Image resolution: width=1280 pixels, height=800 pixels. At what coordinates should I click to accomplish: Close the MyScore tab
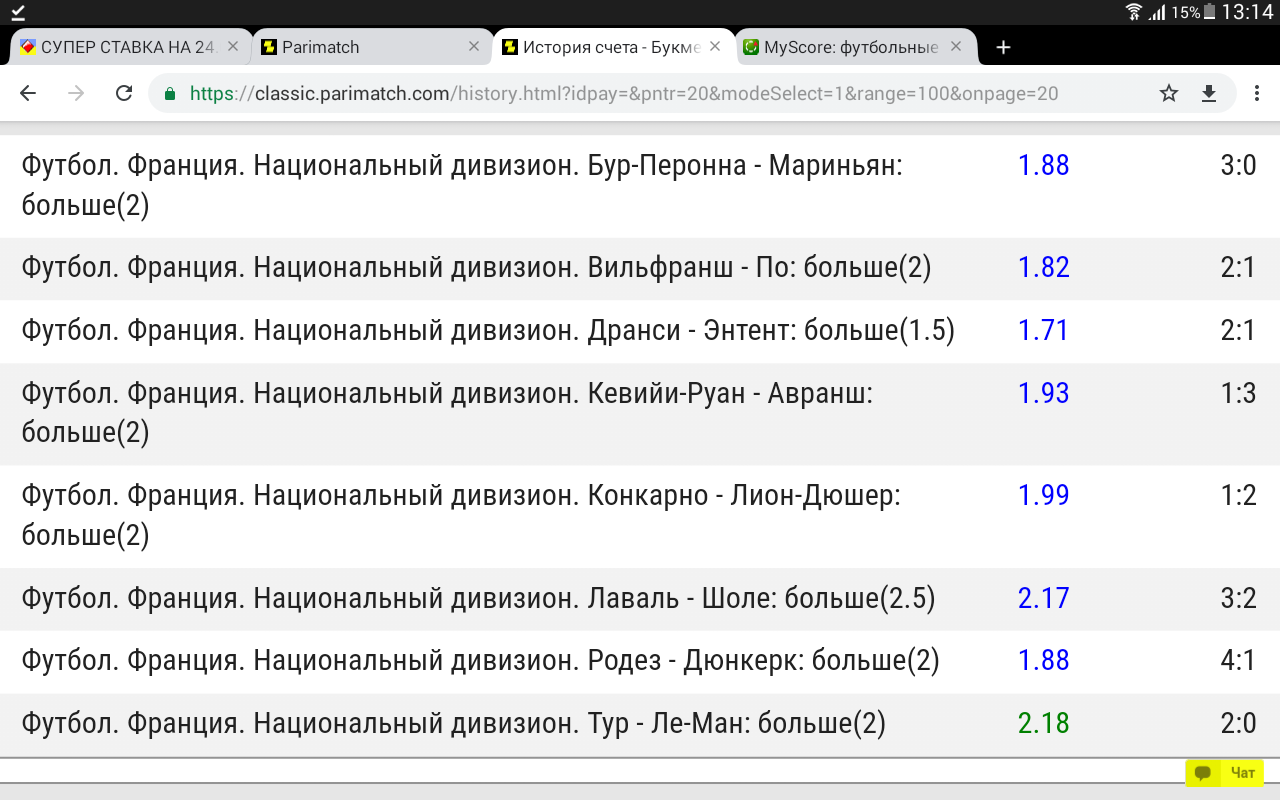pos(956,47)
